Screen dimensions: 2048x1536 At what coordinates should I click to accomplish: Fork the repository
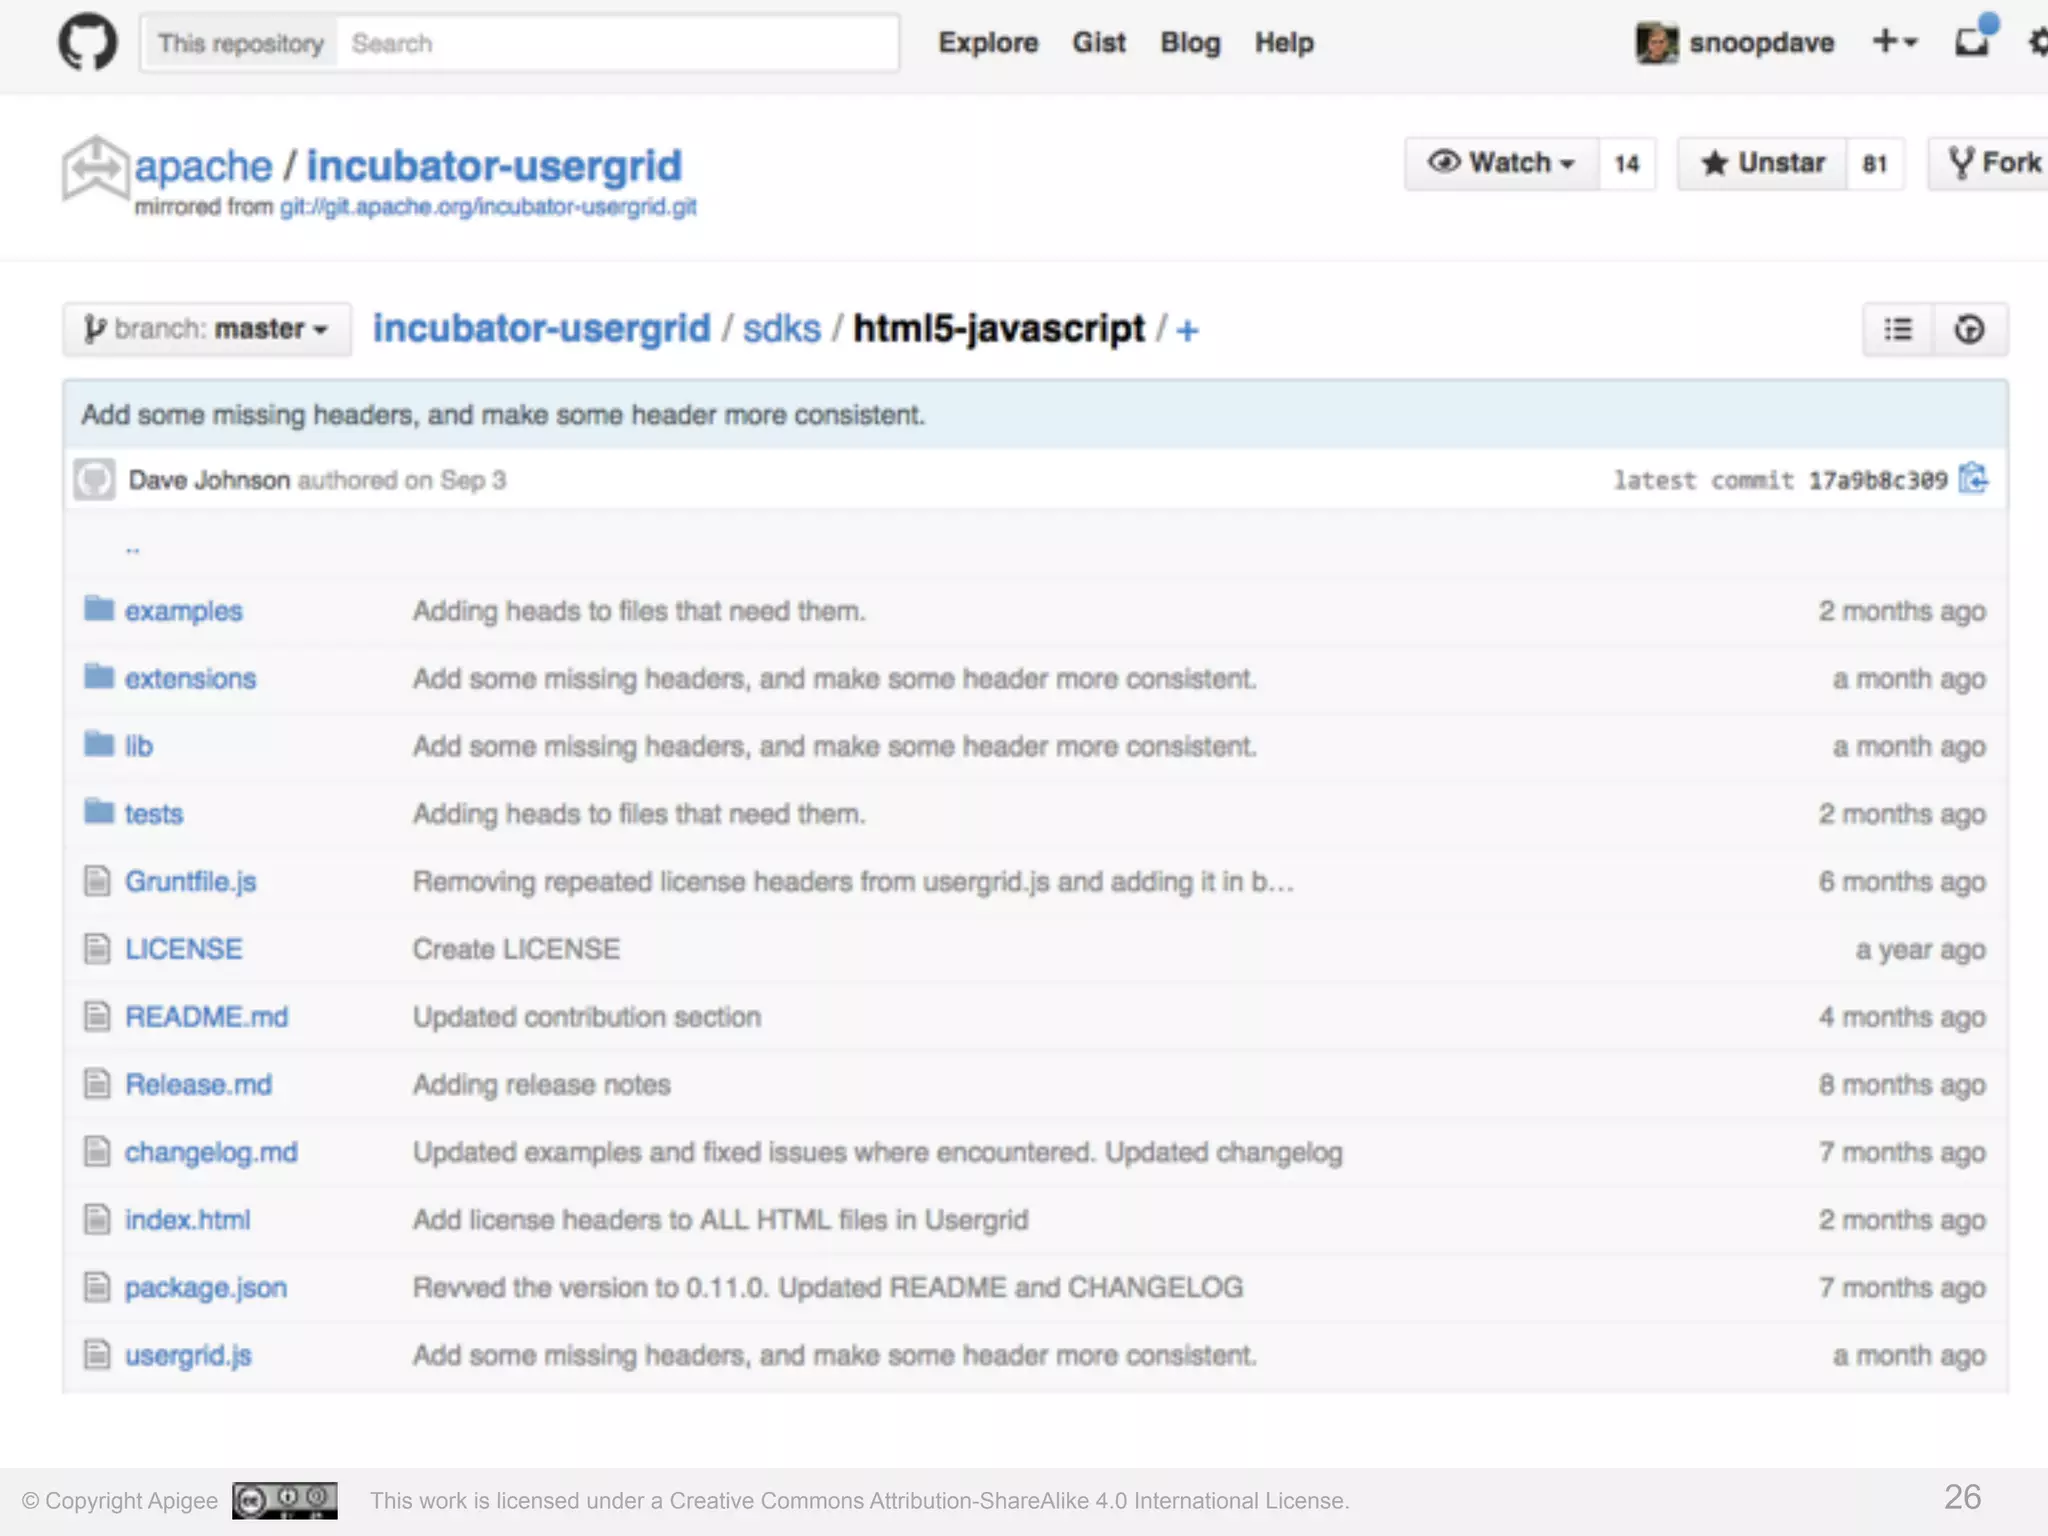[x=1990, y=162]
